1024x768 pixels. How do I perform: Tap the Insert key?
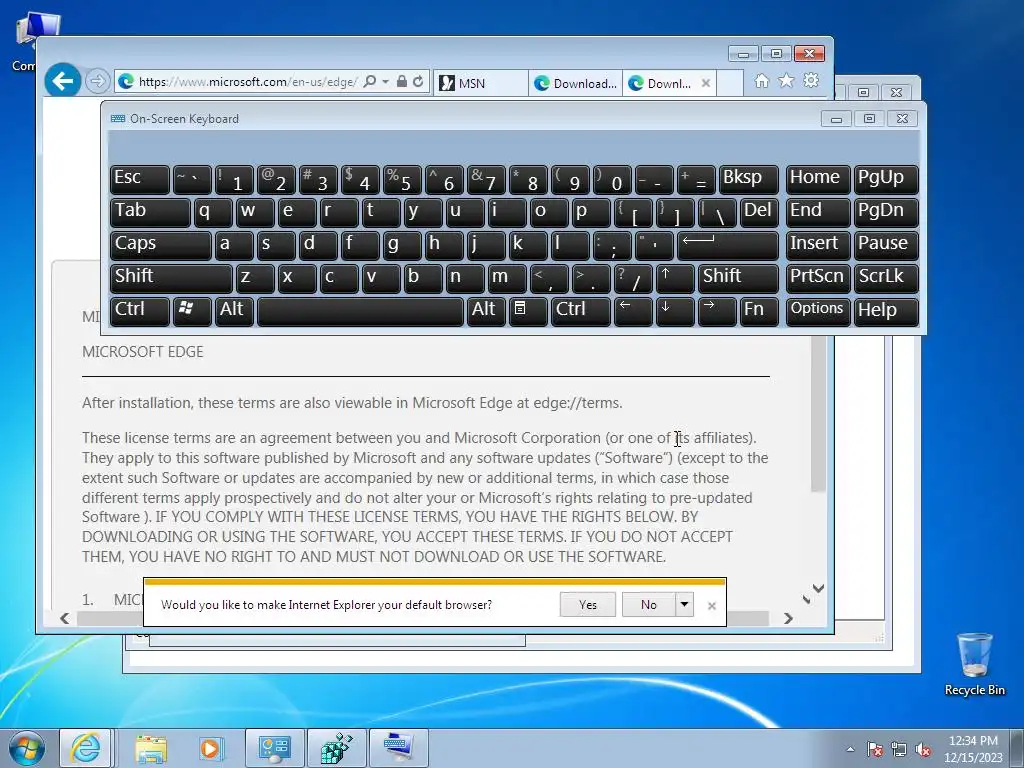pos(818,245)
